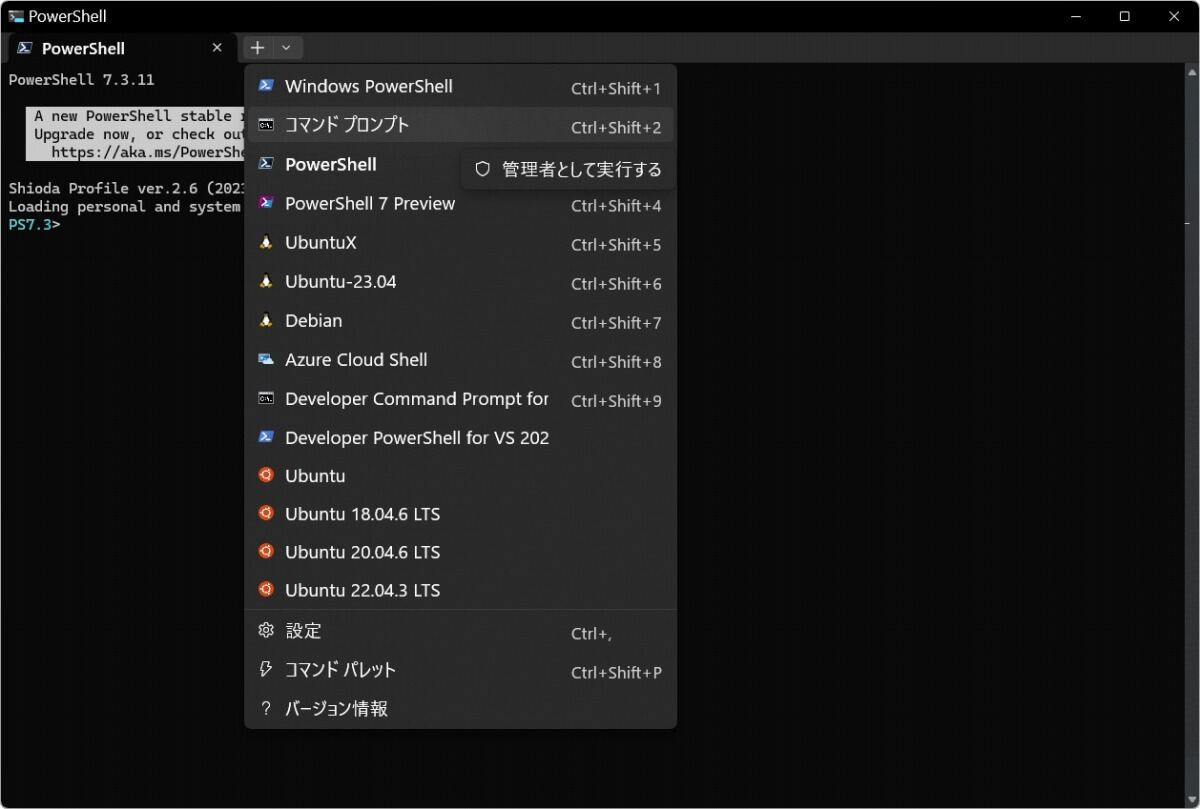Click the command palette lightning icon

click(266, 669)
